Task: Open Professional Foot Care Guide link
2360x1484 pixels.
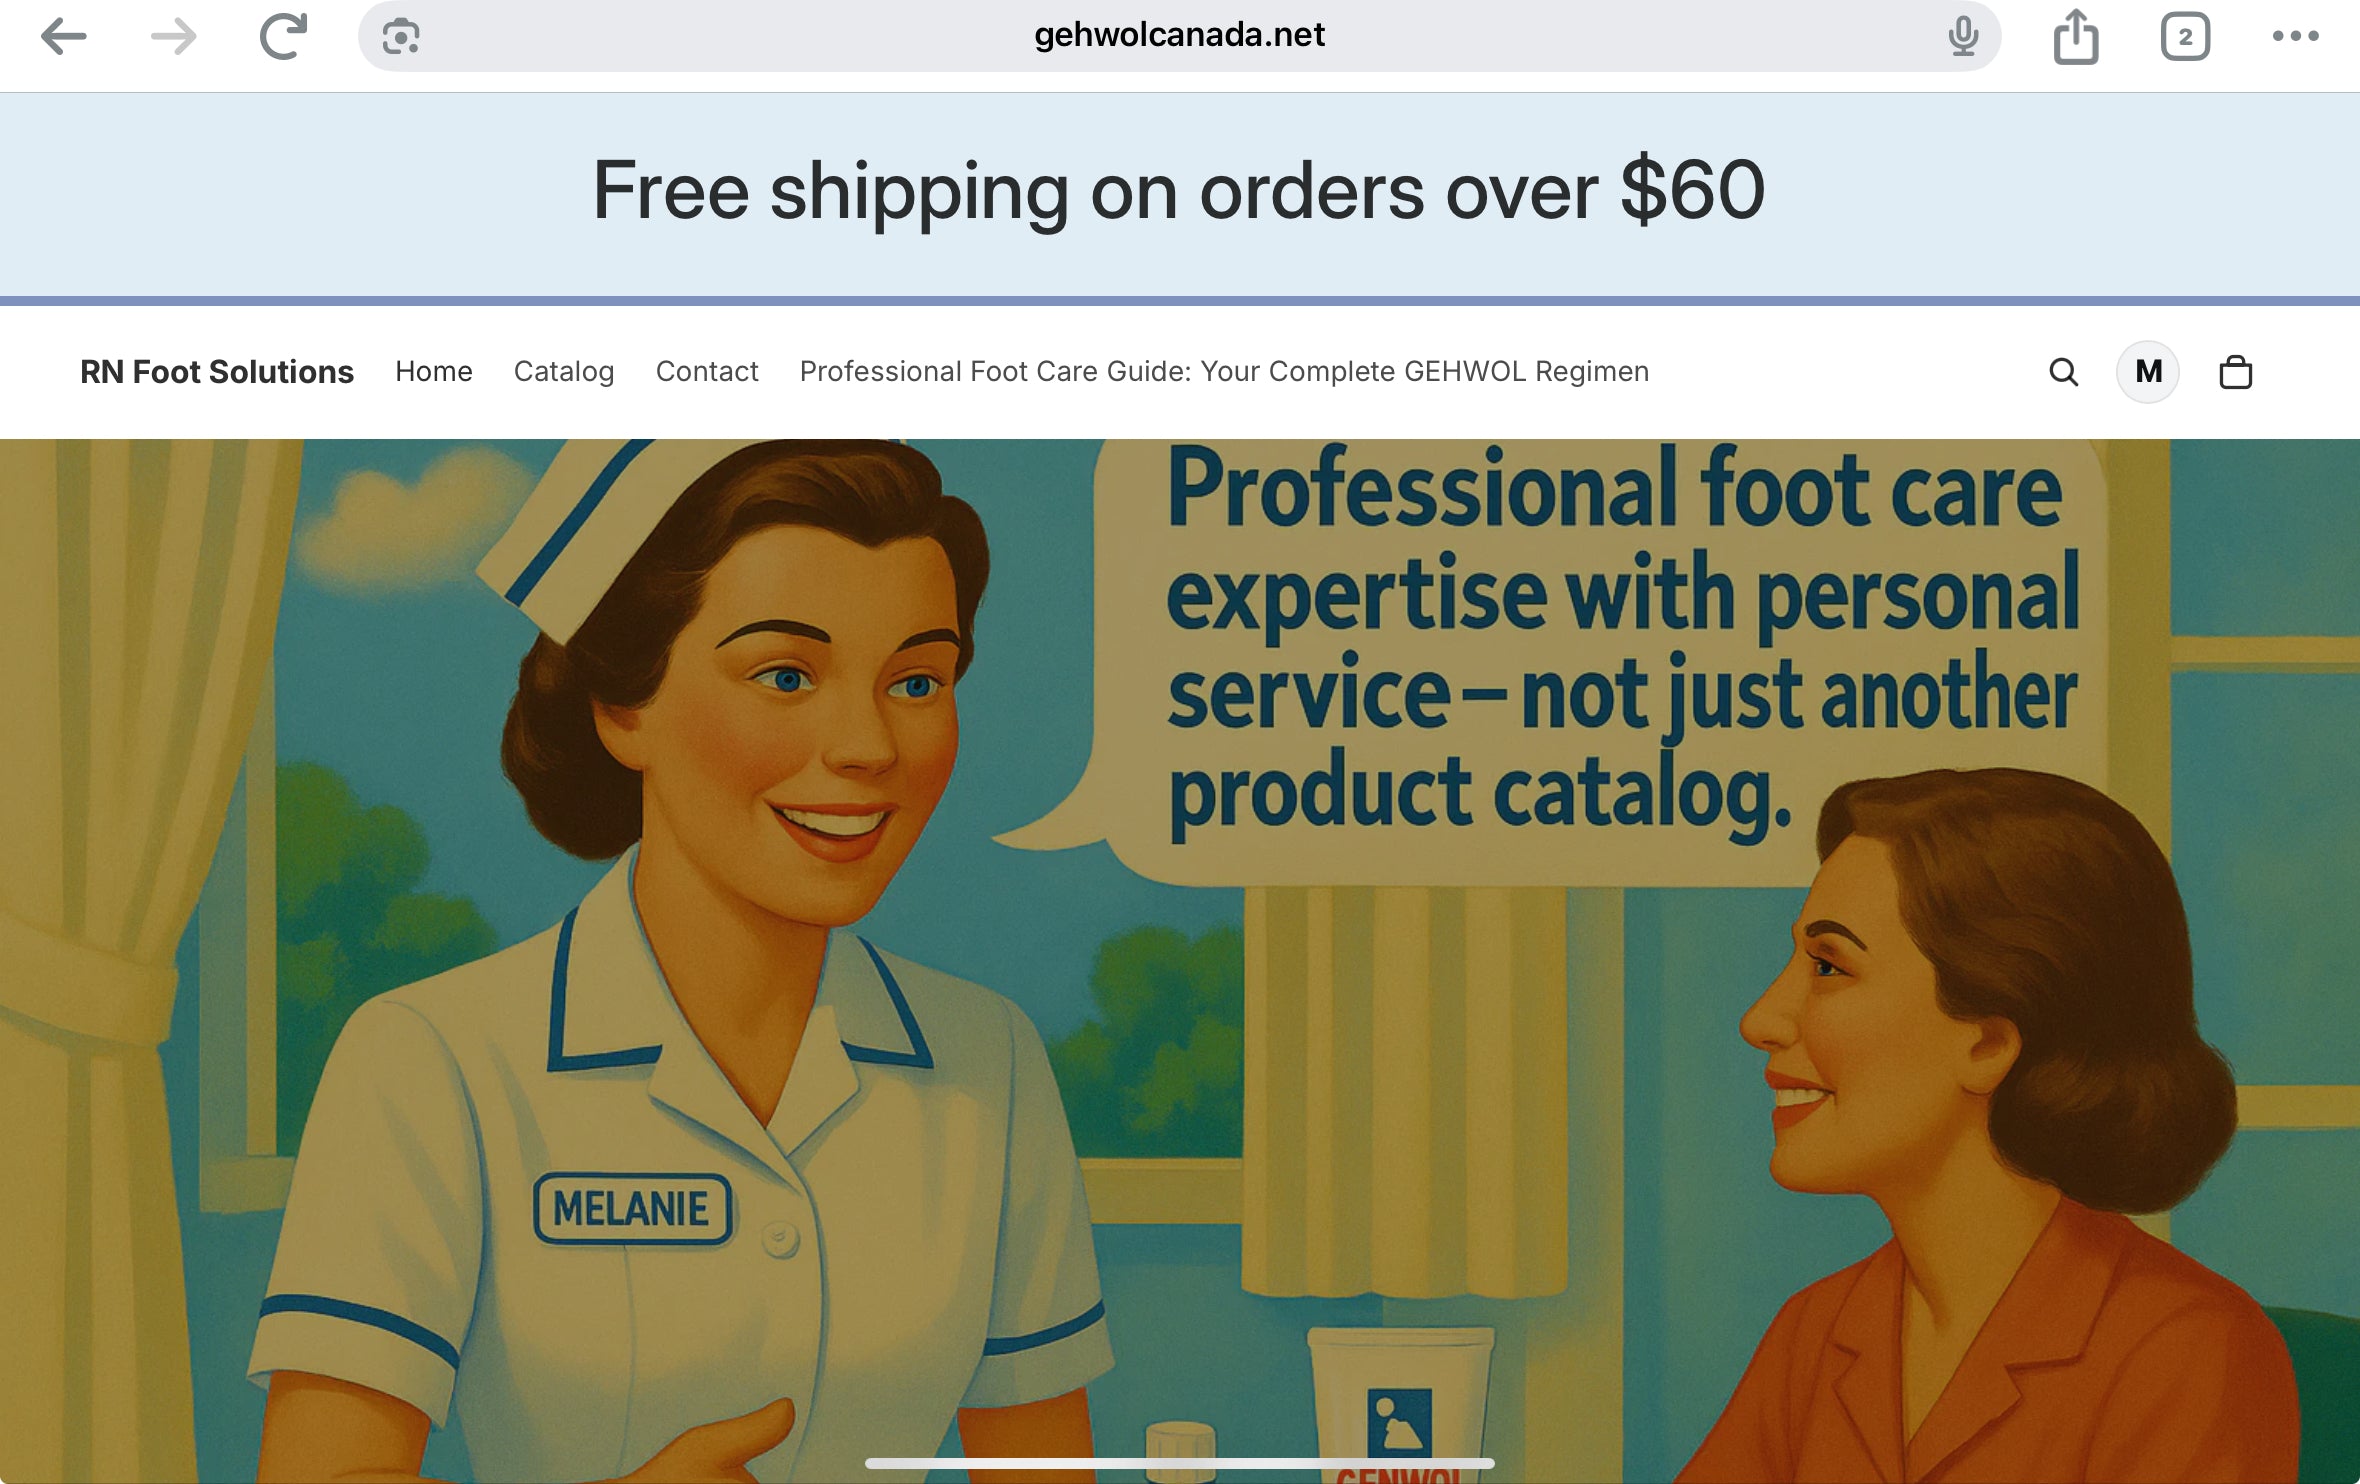Action: click(x=1224, y=371)
